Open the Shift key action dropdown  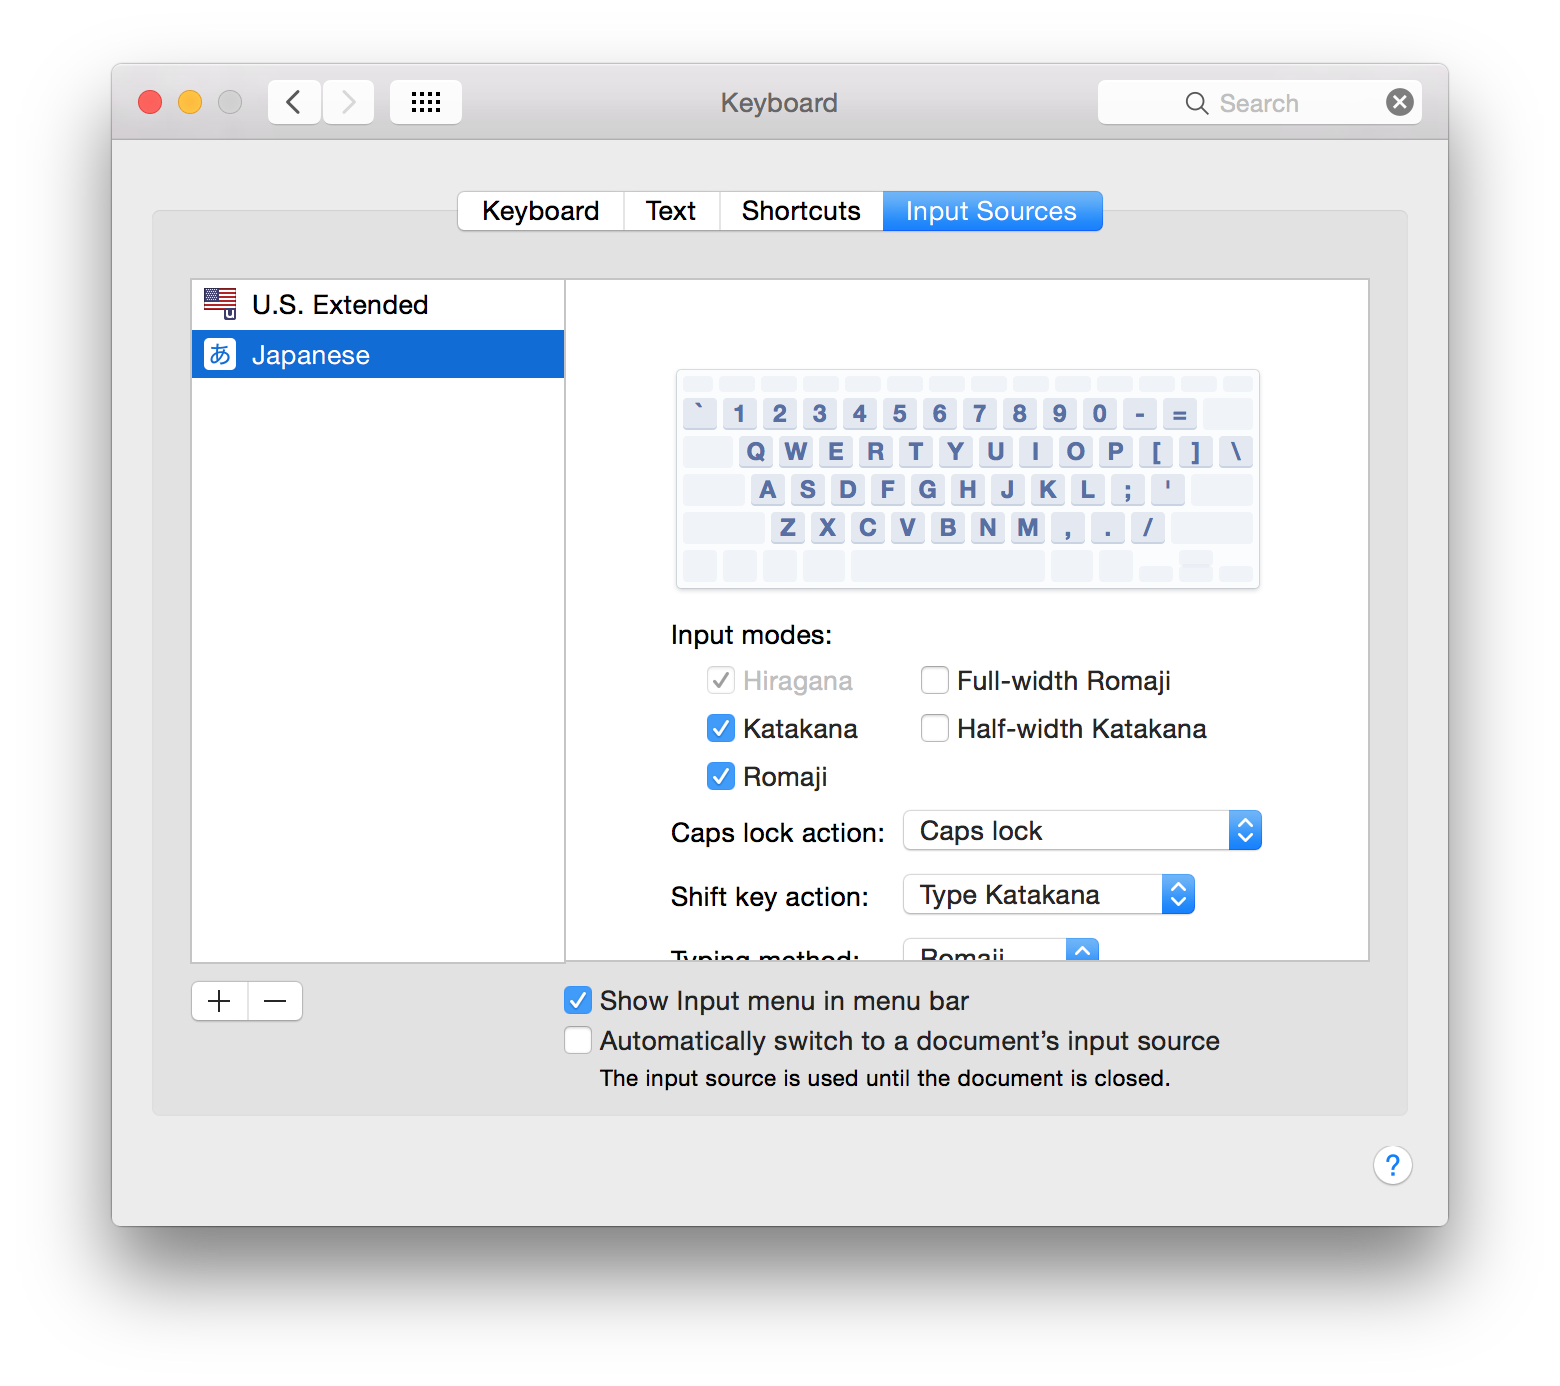1048,894
